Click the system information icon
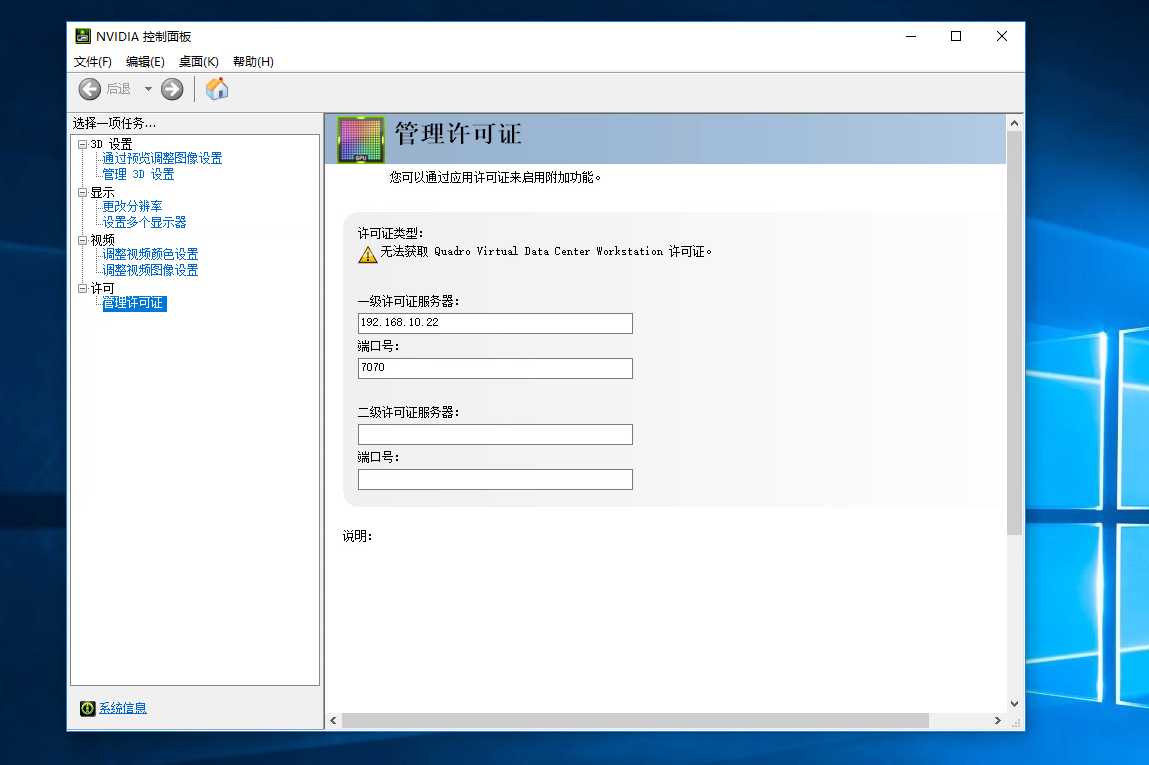The width and height of the screenshot is (1149, 765). [x=87, y=708]
